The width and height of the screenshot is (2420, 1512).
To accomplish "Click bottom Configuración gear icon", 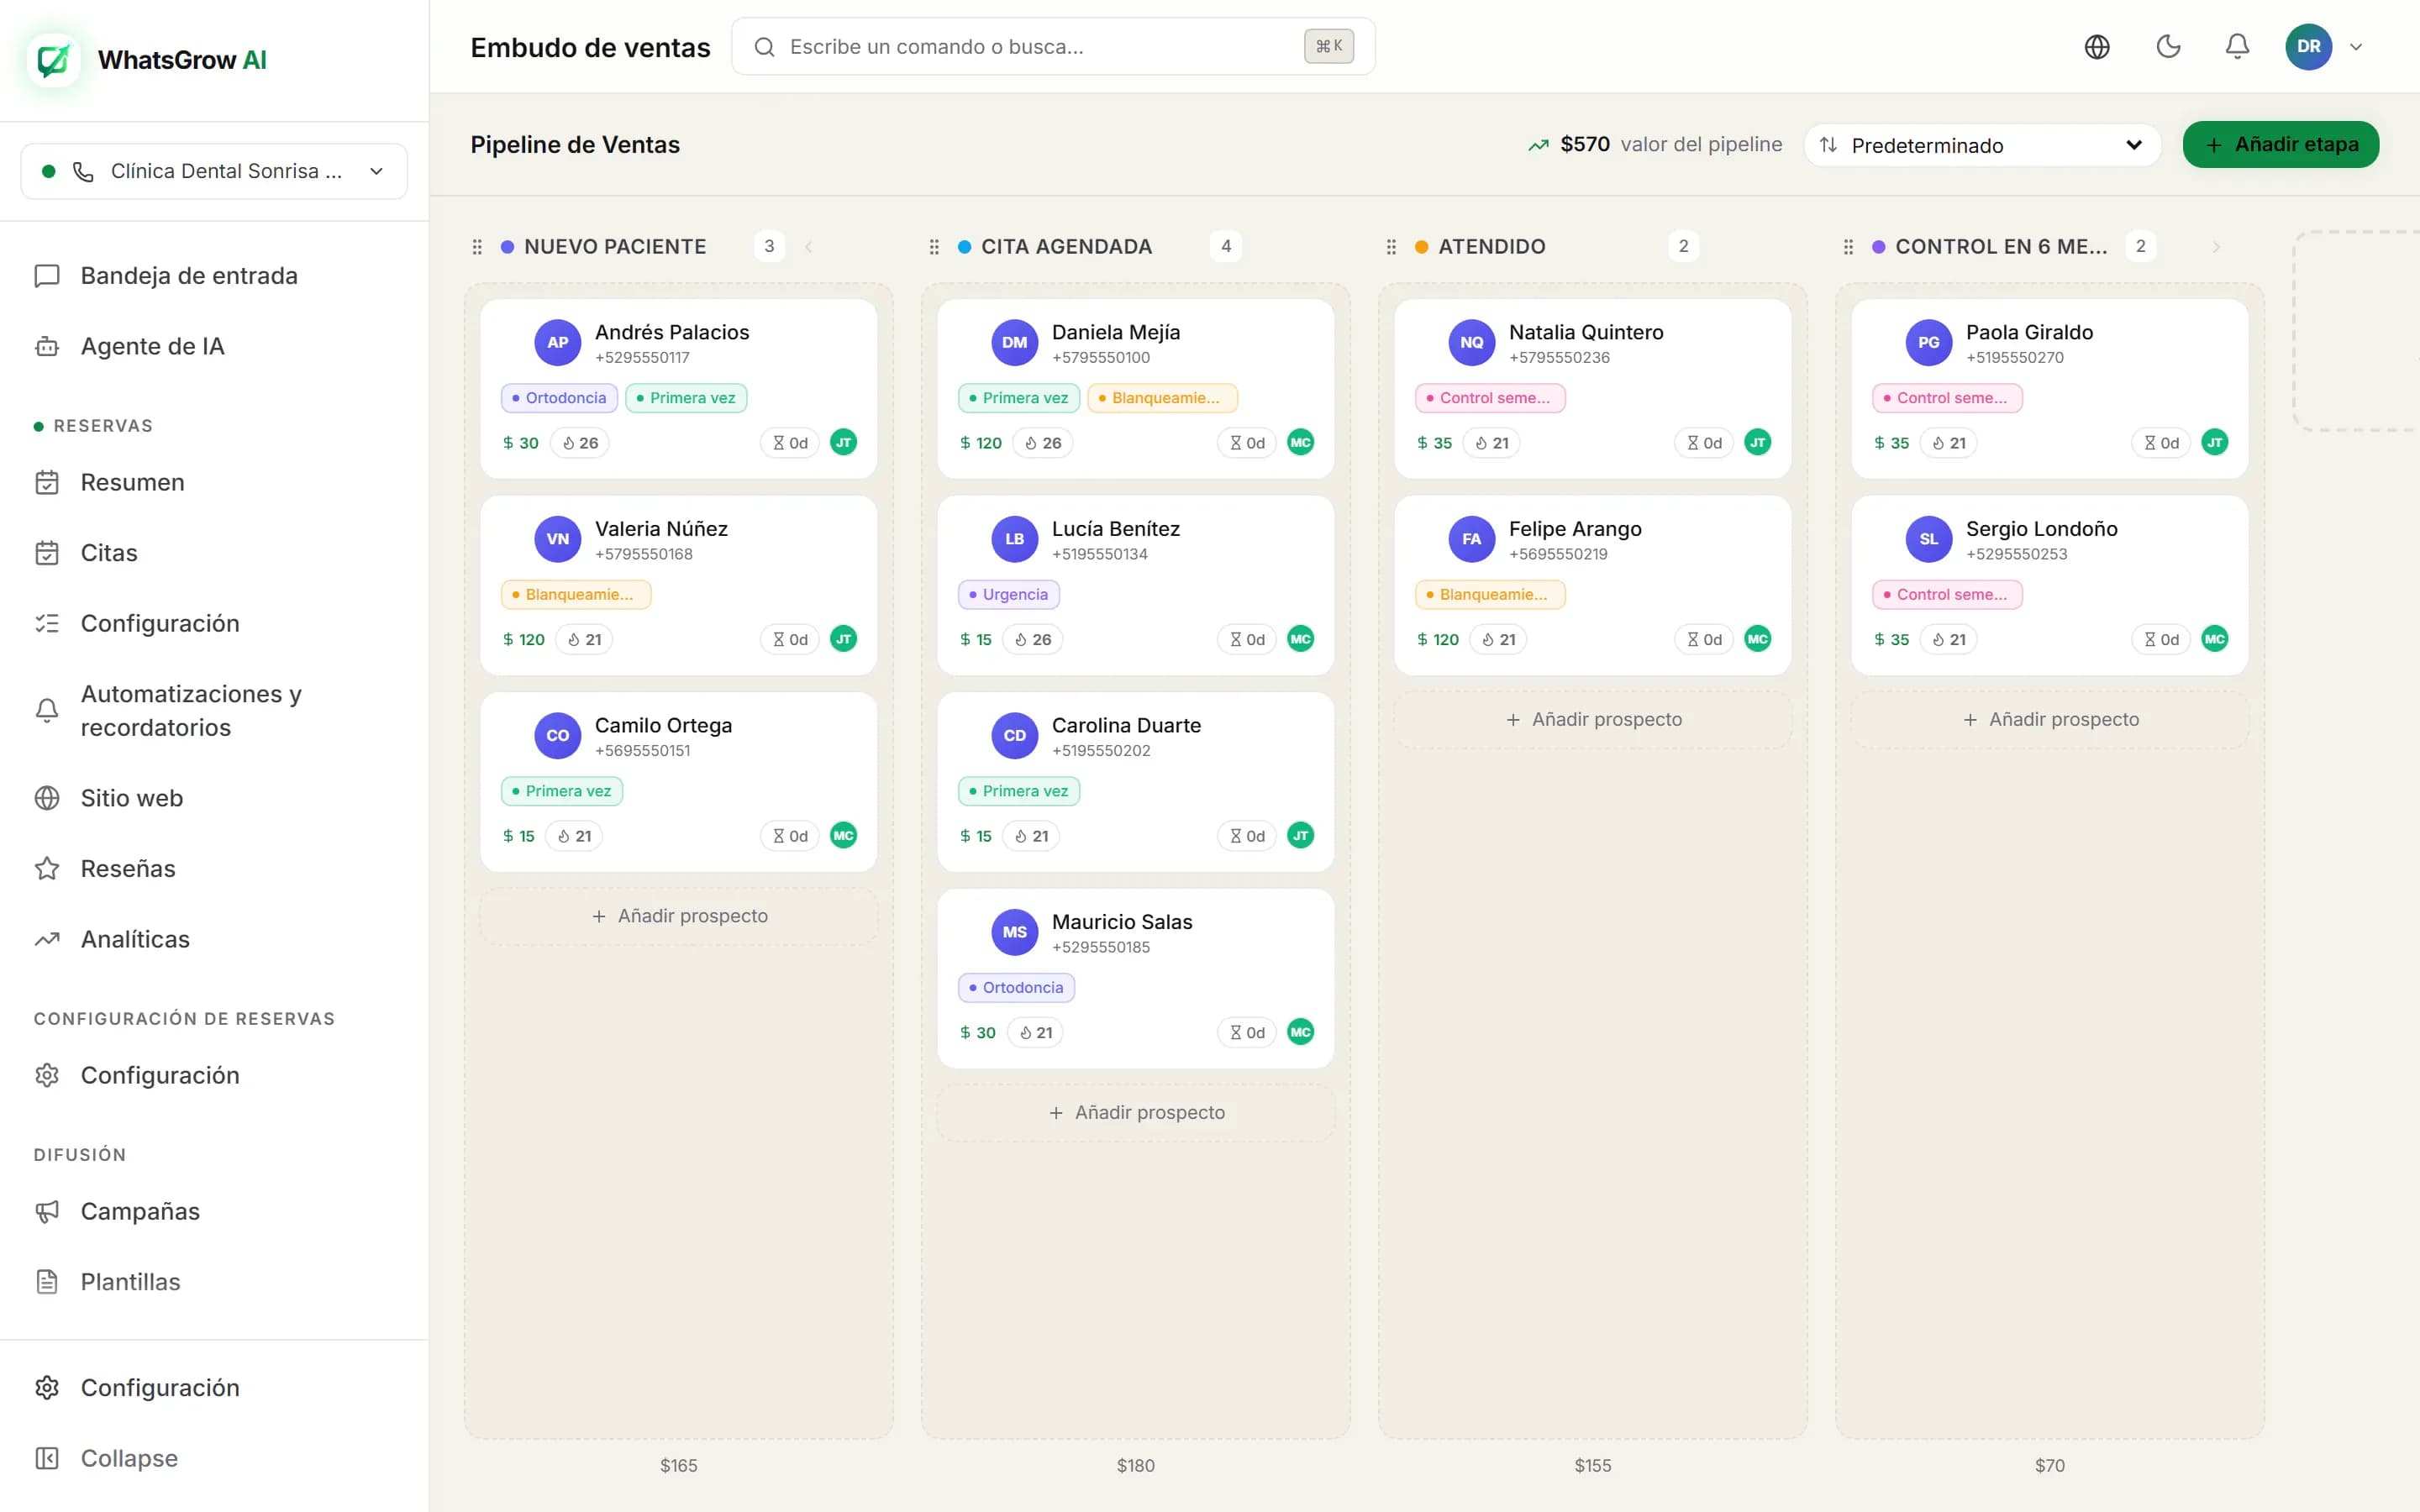I will tap(47, 1388).
